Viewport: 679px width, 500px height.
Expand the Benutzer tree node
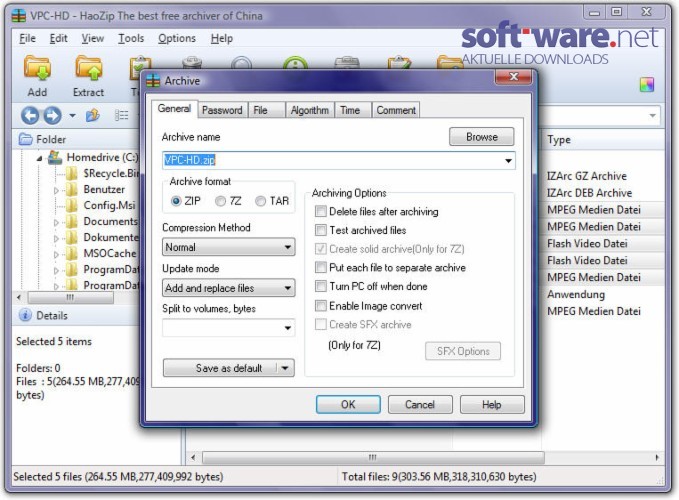click(56, 190)
